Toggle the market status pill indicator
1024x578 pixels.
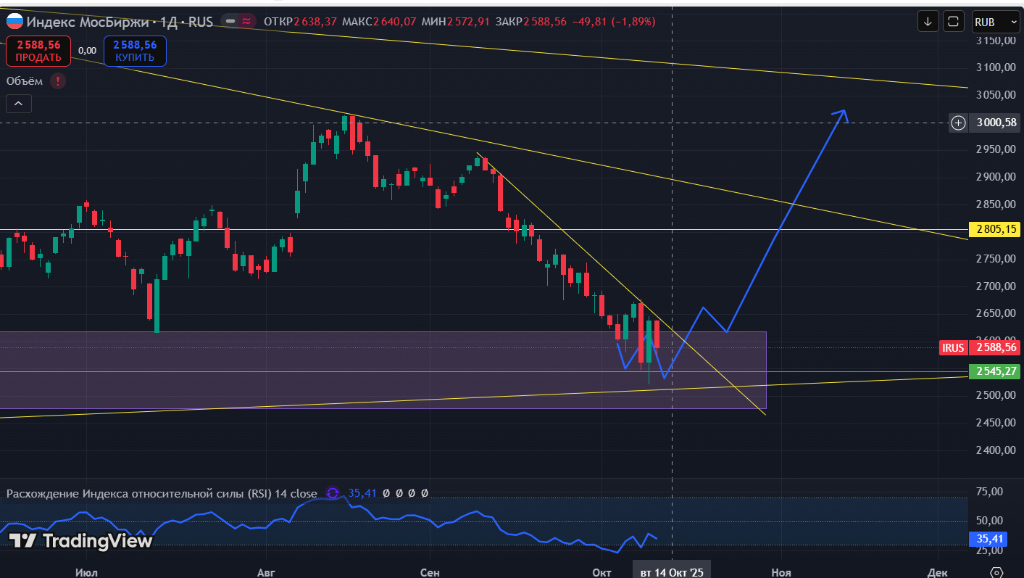[240, 21]
